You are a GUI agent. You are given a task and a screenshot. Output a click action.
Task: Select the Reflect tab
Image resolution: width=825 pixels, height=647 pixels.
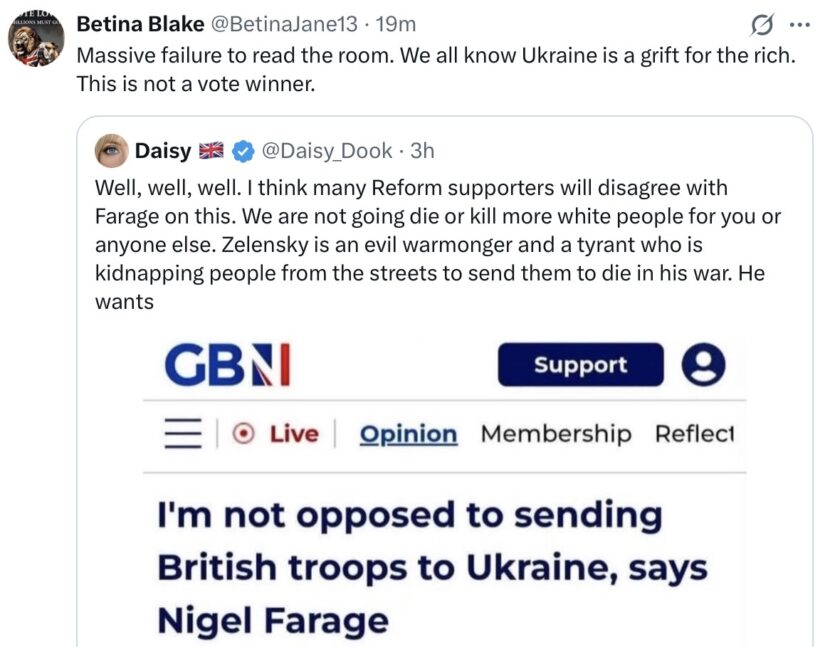[x=694, y=434]
